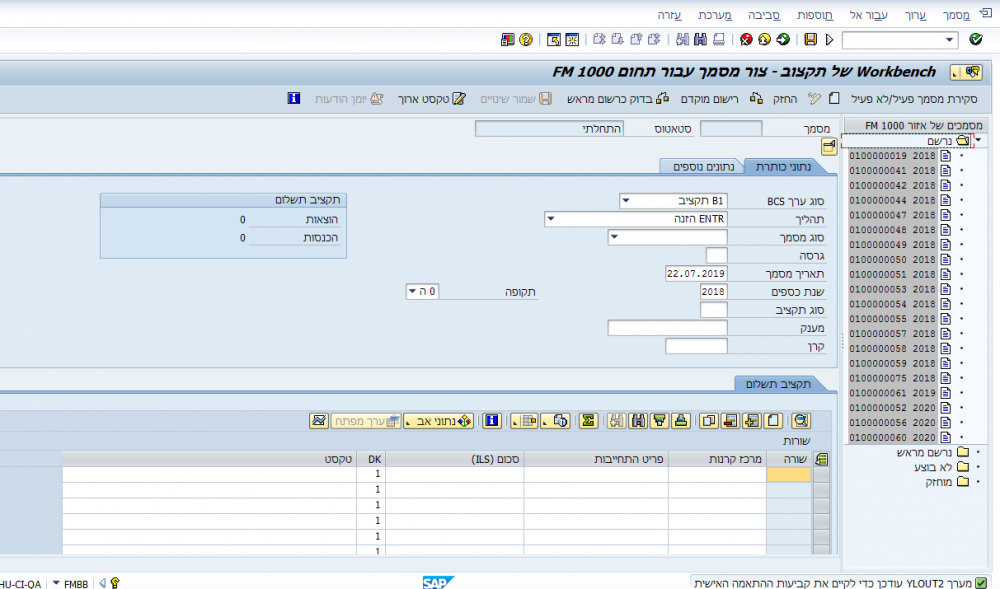Open the עבור אל menu
Image resolution: width=1000 pixels, height=589 pixels.
click(x=868, y=15)
